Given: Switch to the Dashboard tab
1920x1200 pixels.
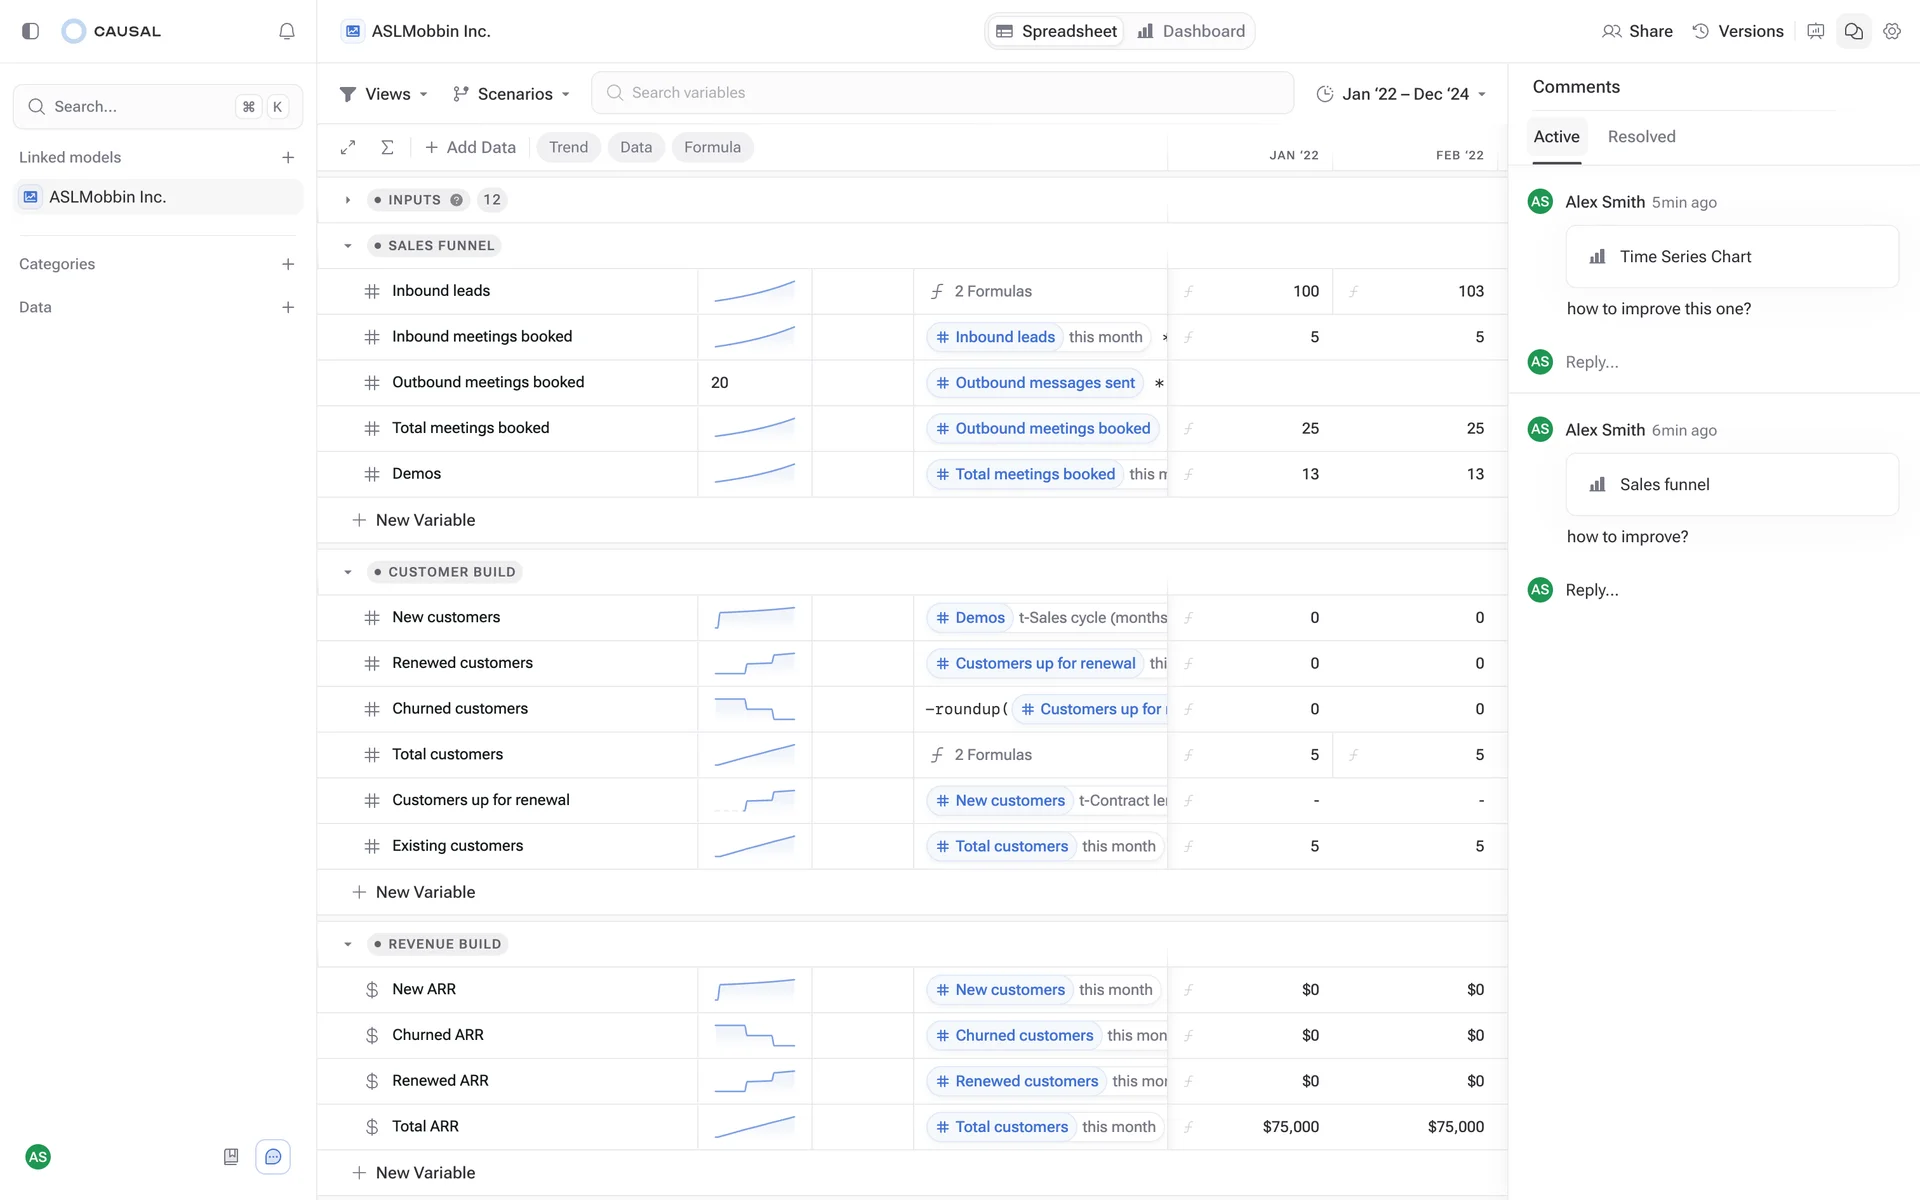Looking at the screenshot, I should [1191, 31].
